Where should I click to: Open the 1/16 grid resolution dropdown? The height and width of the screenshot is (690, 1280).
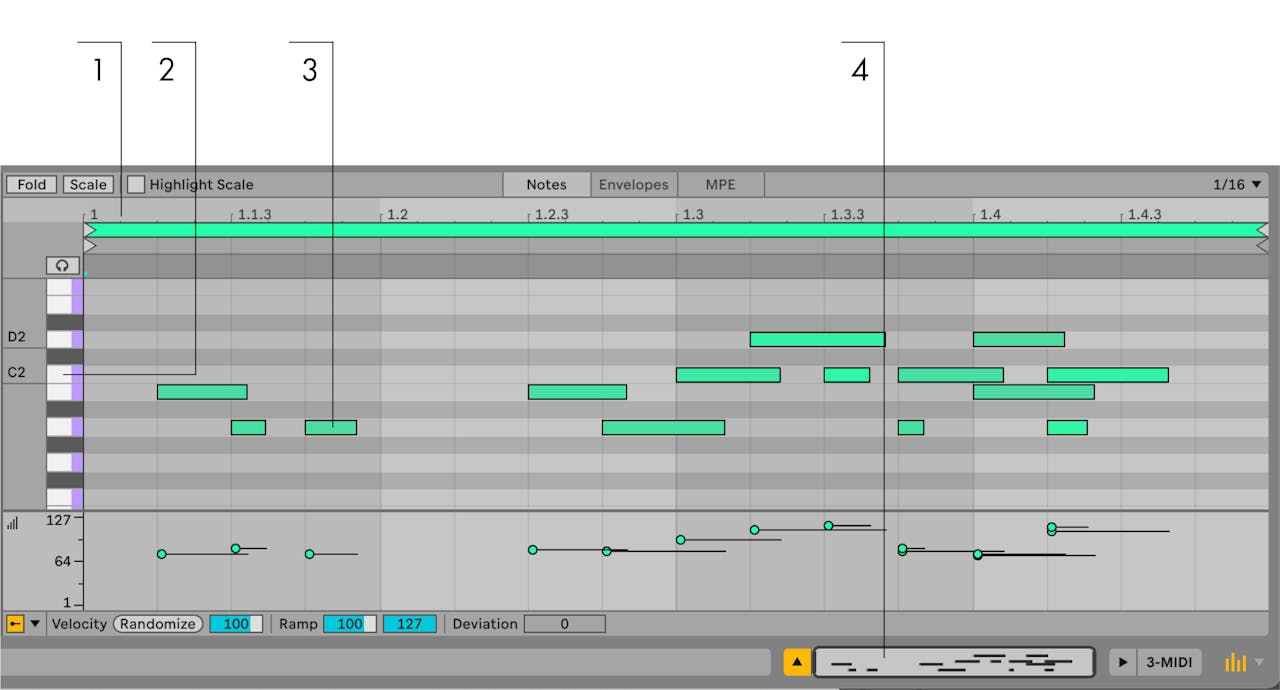[x=1235, y=184]
